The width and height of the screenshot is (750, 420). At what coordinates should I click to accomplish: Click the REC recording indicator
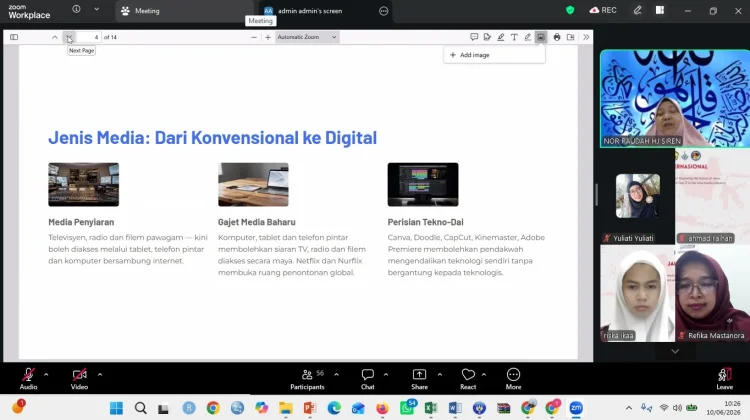(603, 10)
